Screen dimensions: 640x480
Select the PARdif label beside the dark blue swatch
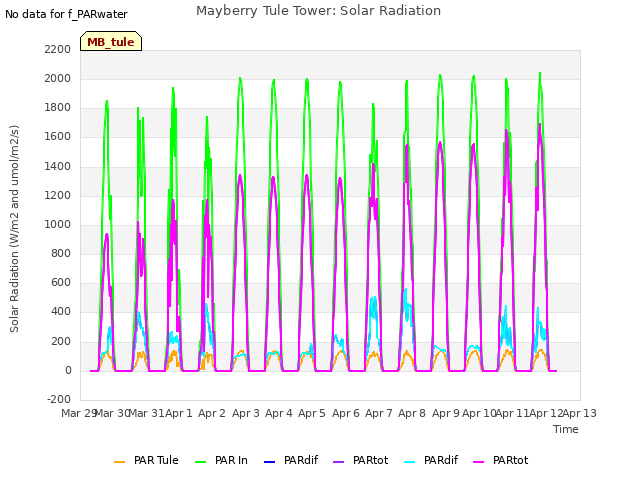(301, 460)
